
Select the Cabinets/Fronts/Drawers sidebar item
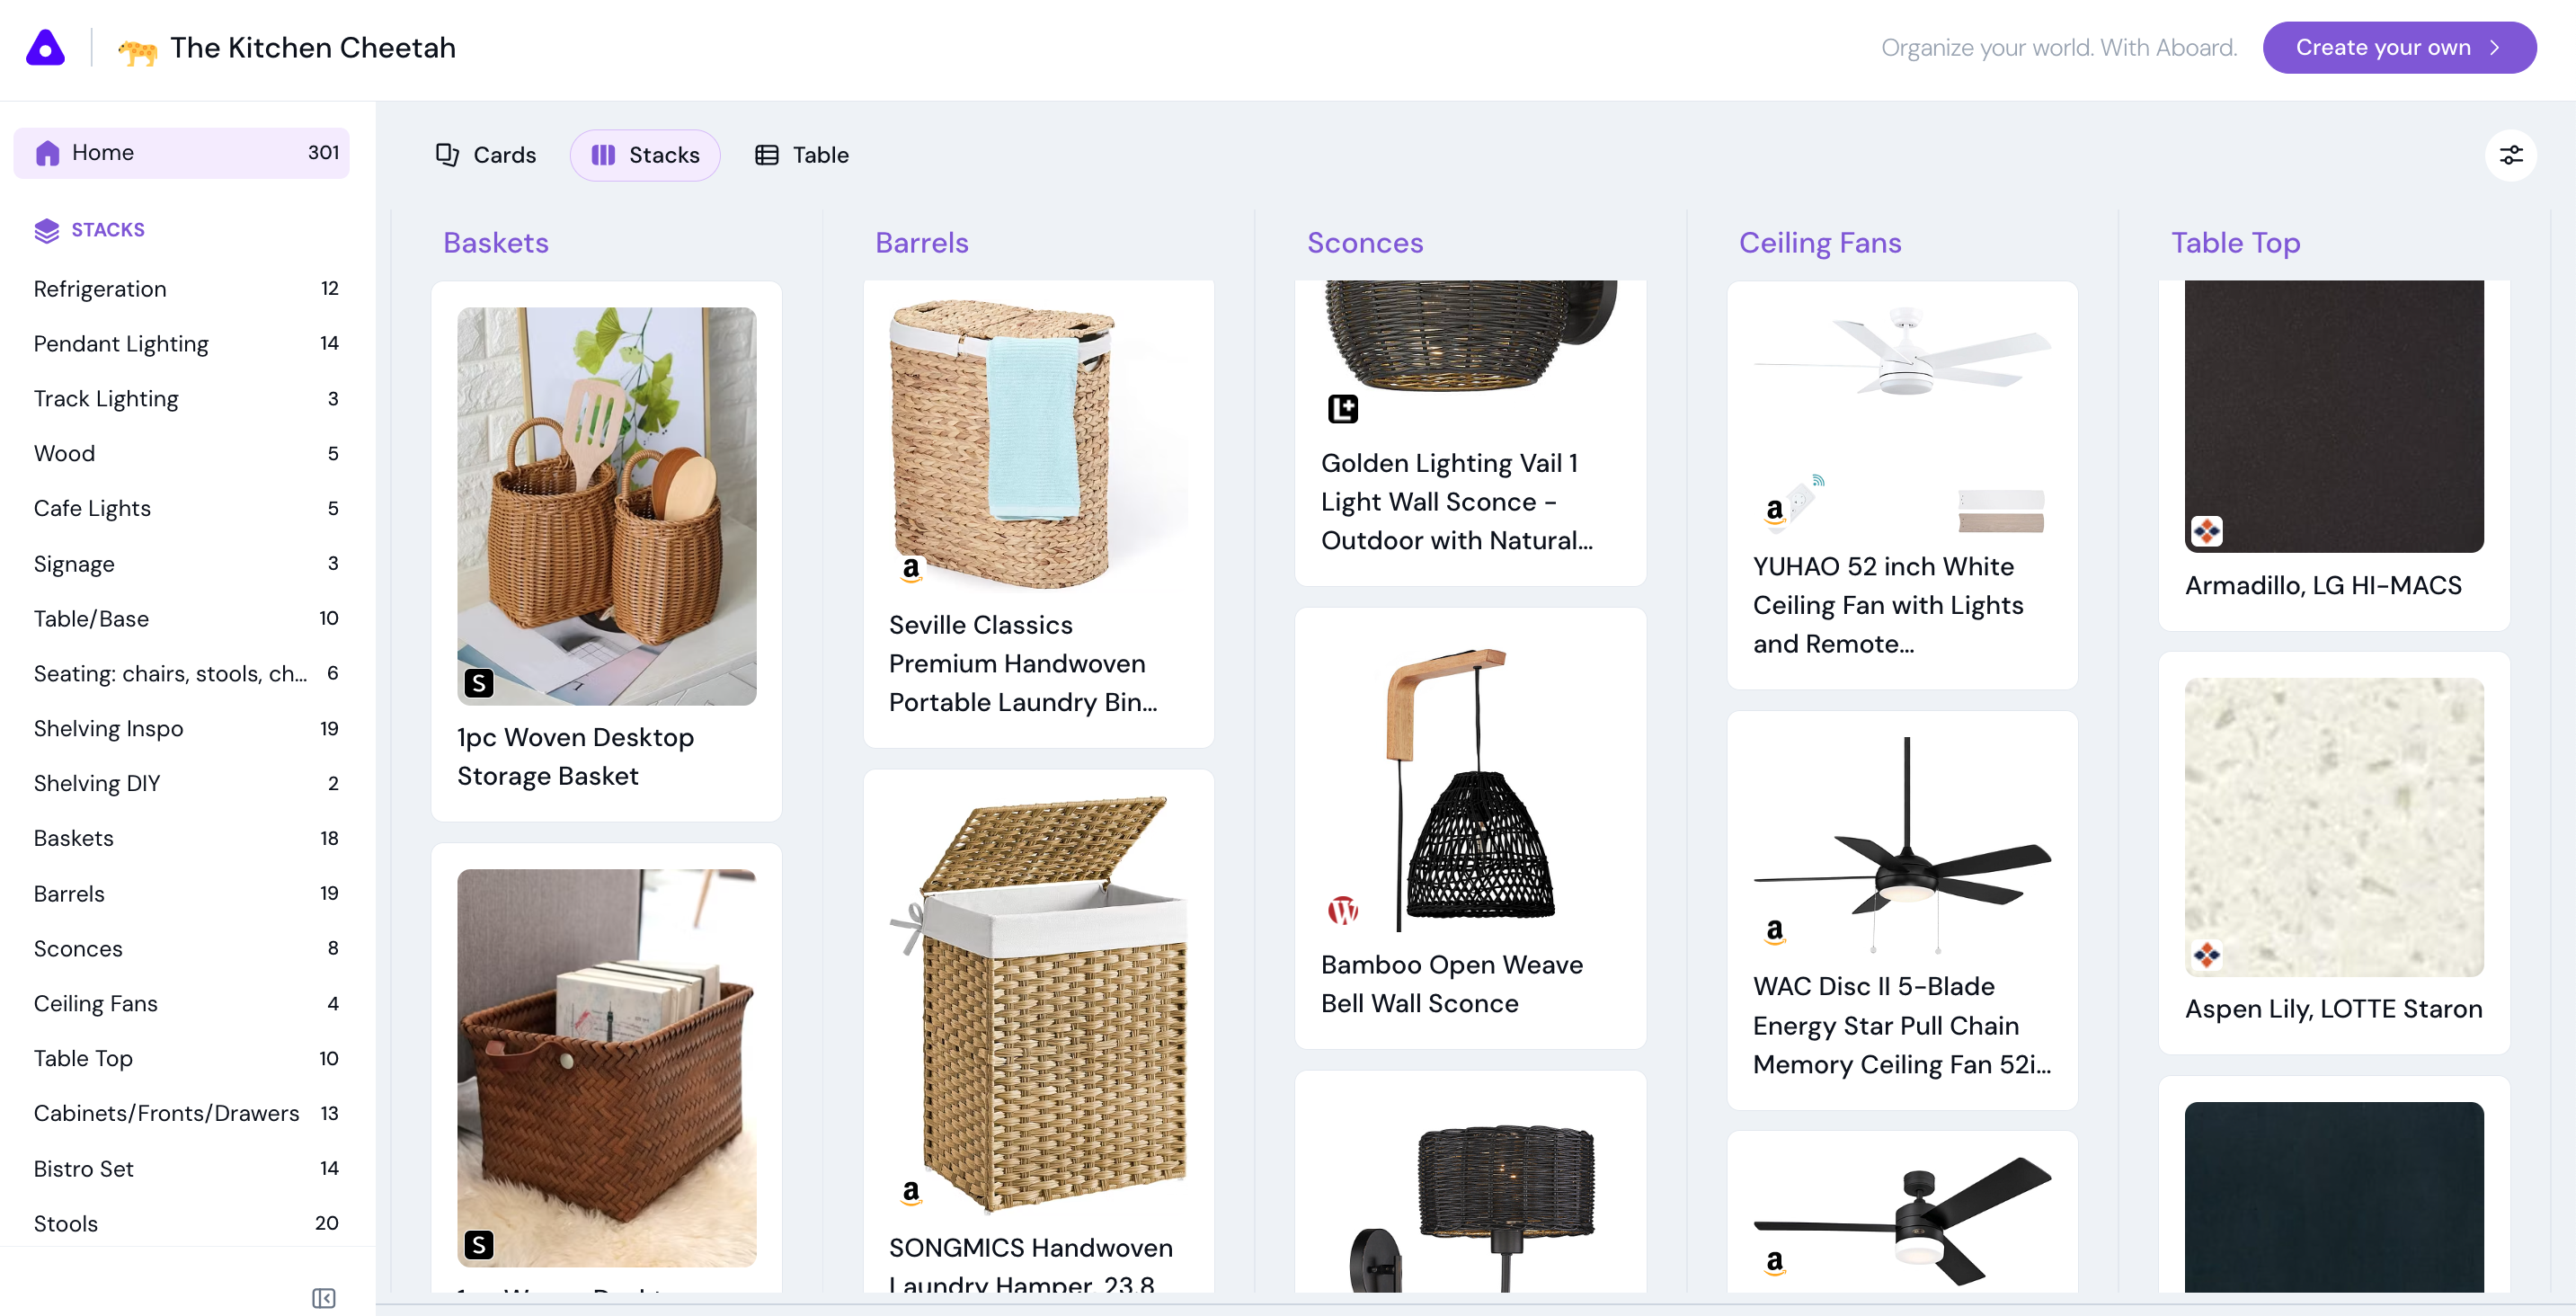164,1113
